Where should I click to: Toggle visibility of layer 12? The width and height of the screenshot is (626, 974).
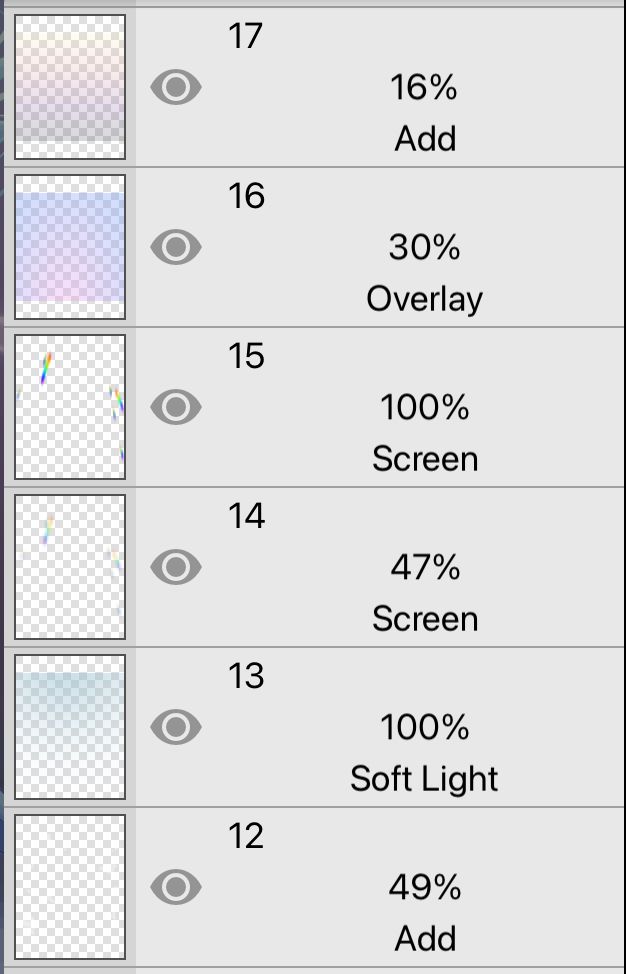(176, 886)
